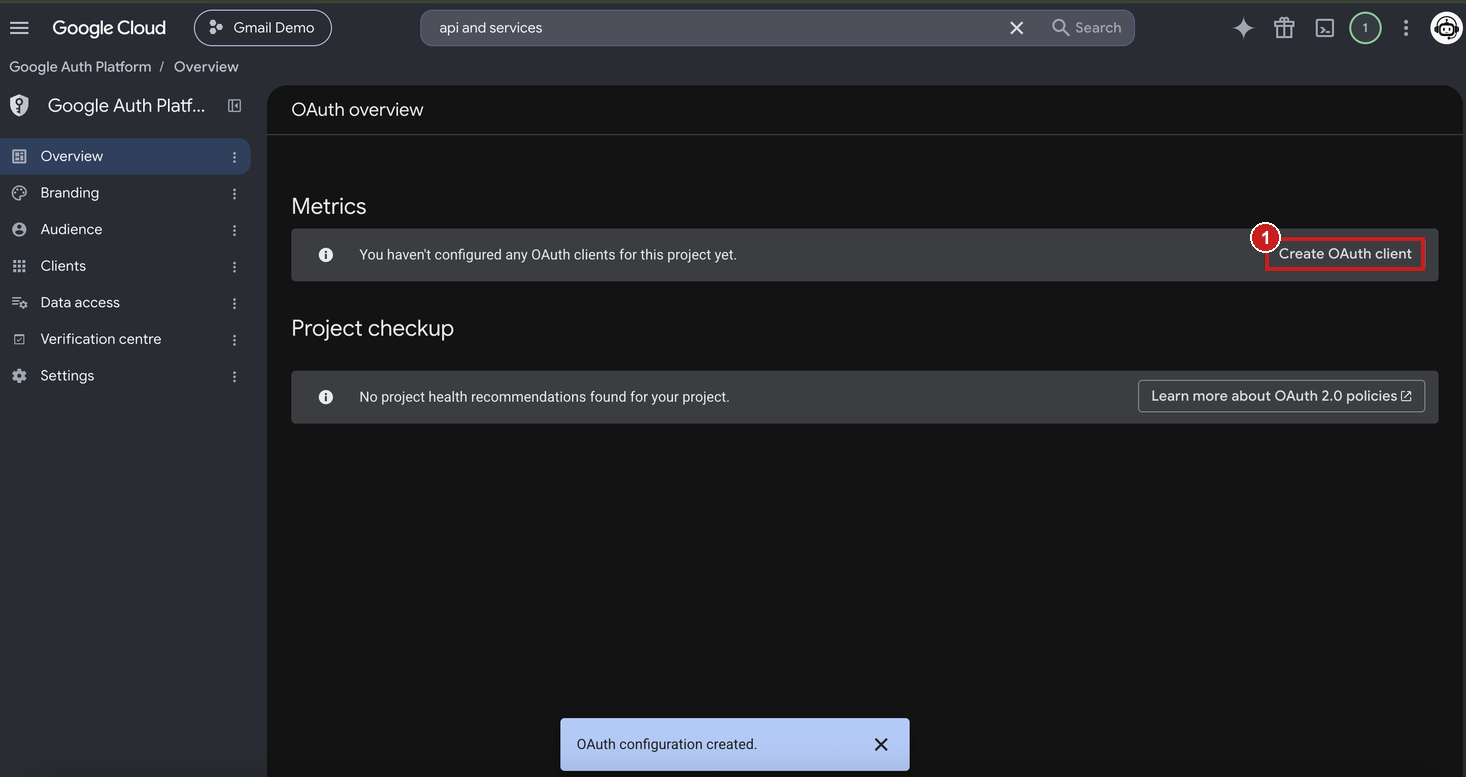Click the Audience person icon

19,229
